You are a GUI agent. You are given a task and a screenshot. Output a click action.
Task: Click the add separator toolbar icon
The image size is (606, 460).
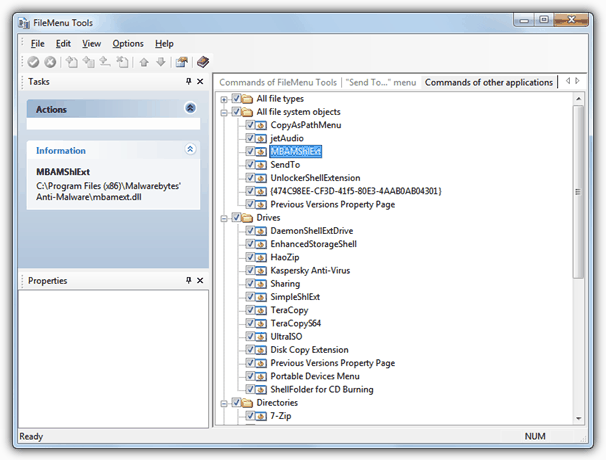[105, 62]
